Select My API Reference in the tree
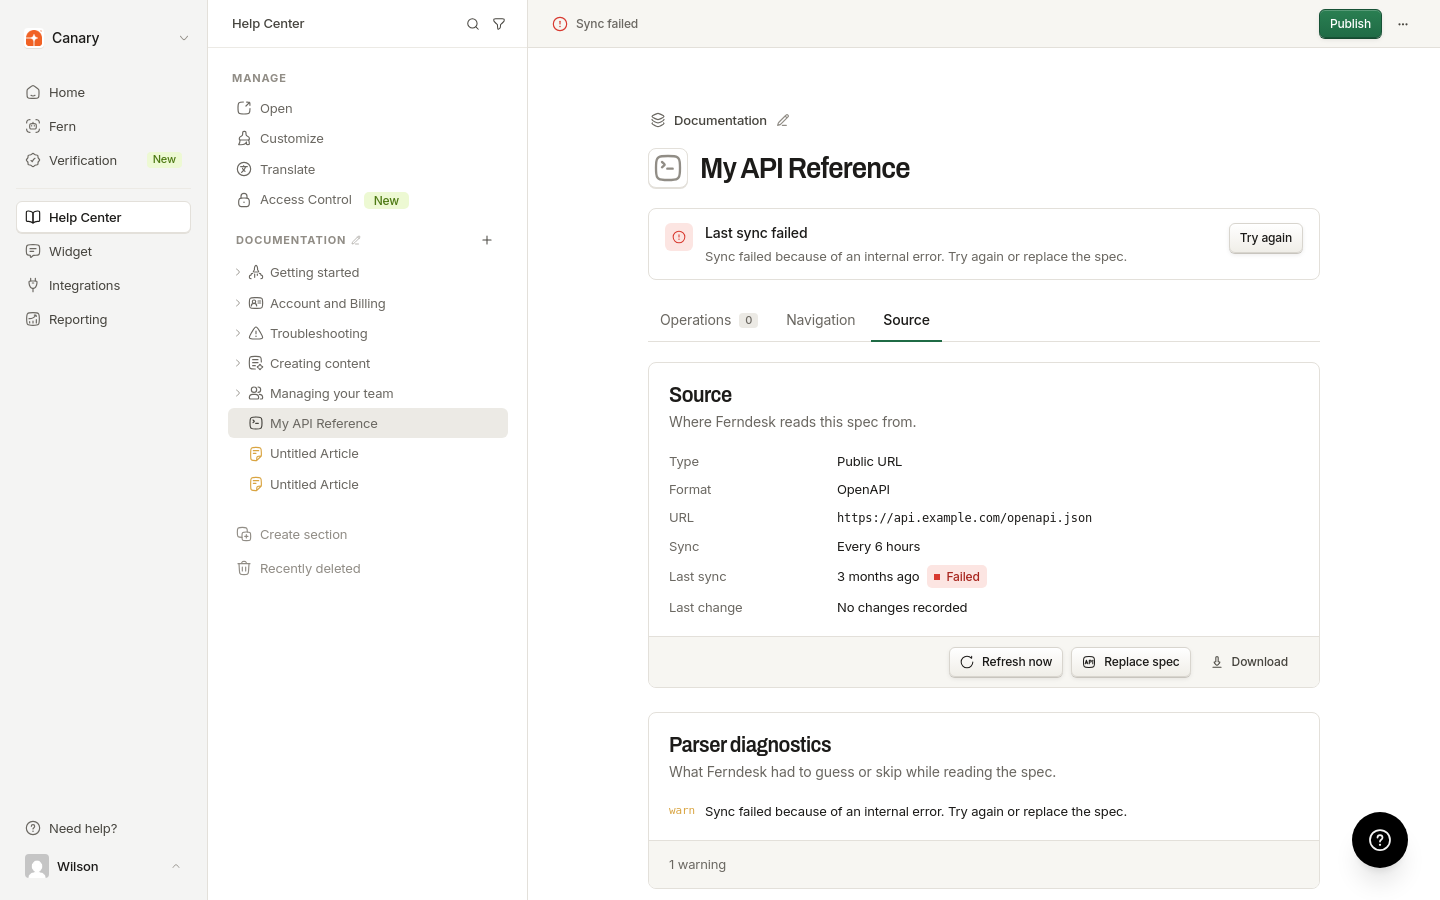 point(368,423)
